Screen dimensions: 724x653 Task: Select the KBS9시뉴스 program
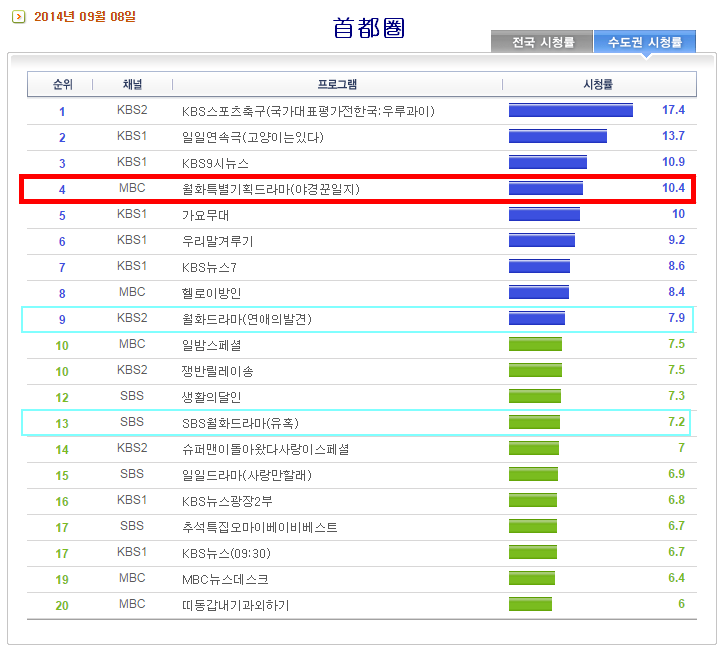(215, 163)
